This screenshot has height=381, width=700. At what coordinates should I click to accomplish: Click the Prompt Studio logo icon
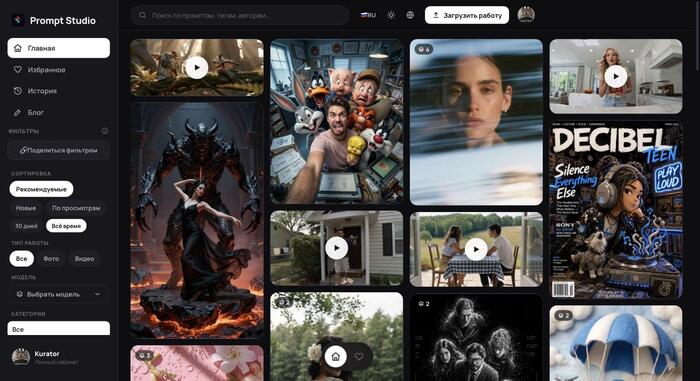[x=18, y=20]
